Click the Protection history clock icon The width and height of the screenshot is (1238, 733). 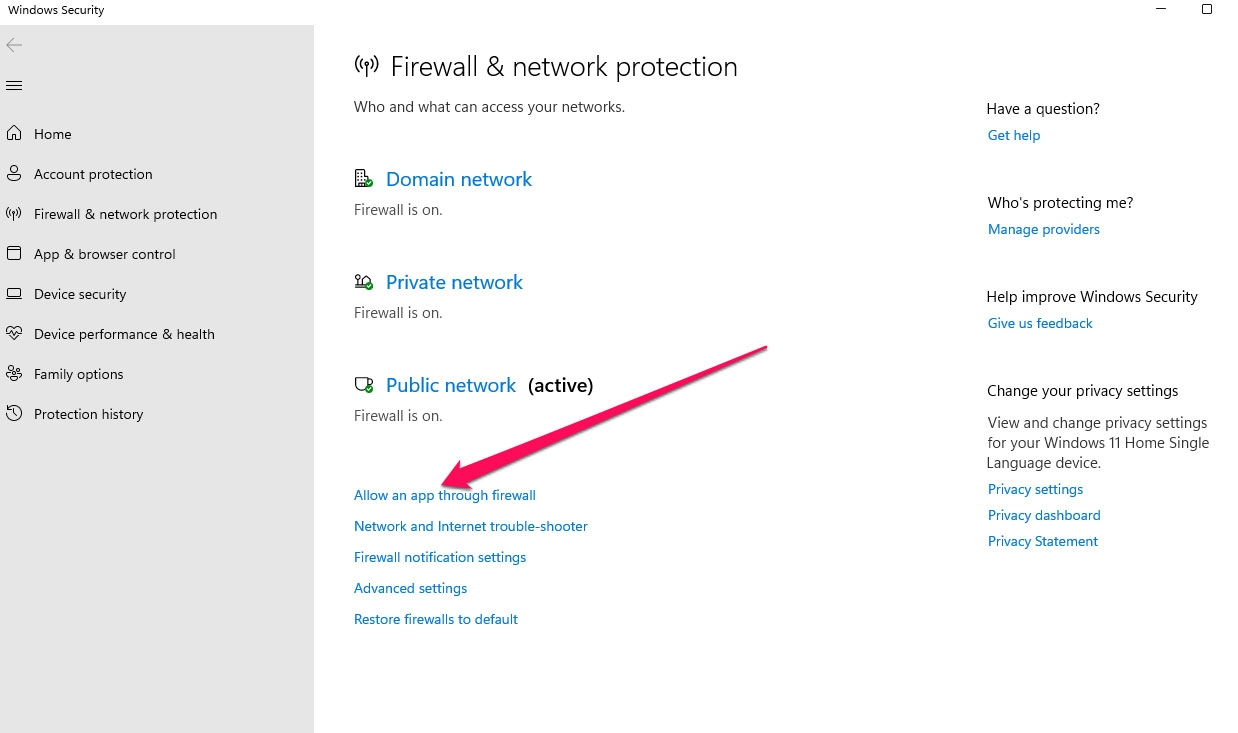pyautogui.click(x=14, y=413)
